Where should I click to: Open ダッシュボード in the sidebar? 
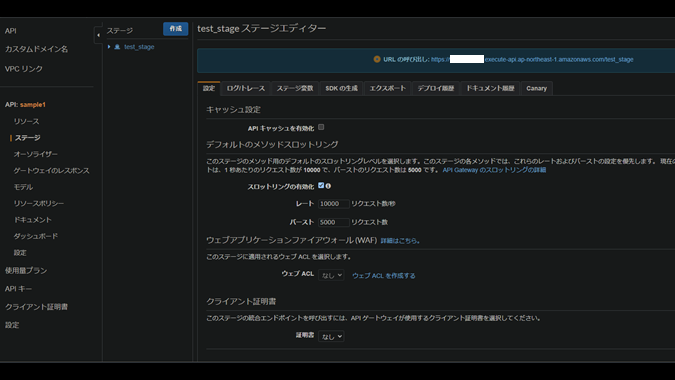35,236
